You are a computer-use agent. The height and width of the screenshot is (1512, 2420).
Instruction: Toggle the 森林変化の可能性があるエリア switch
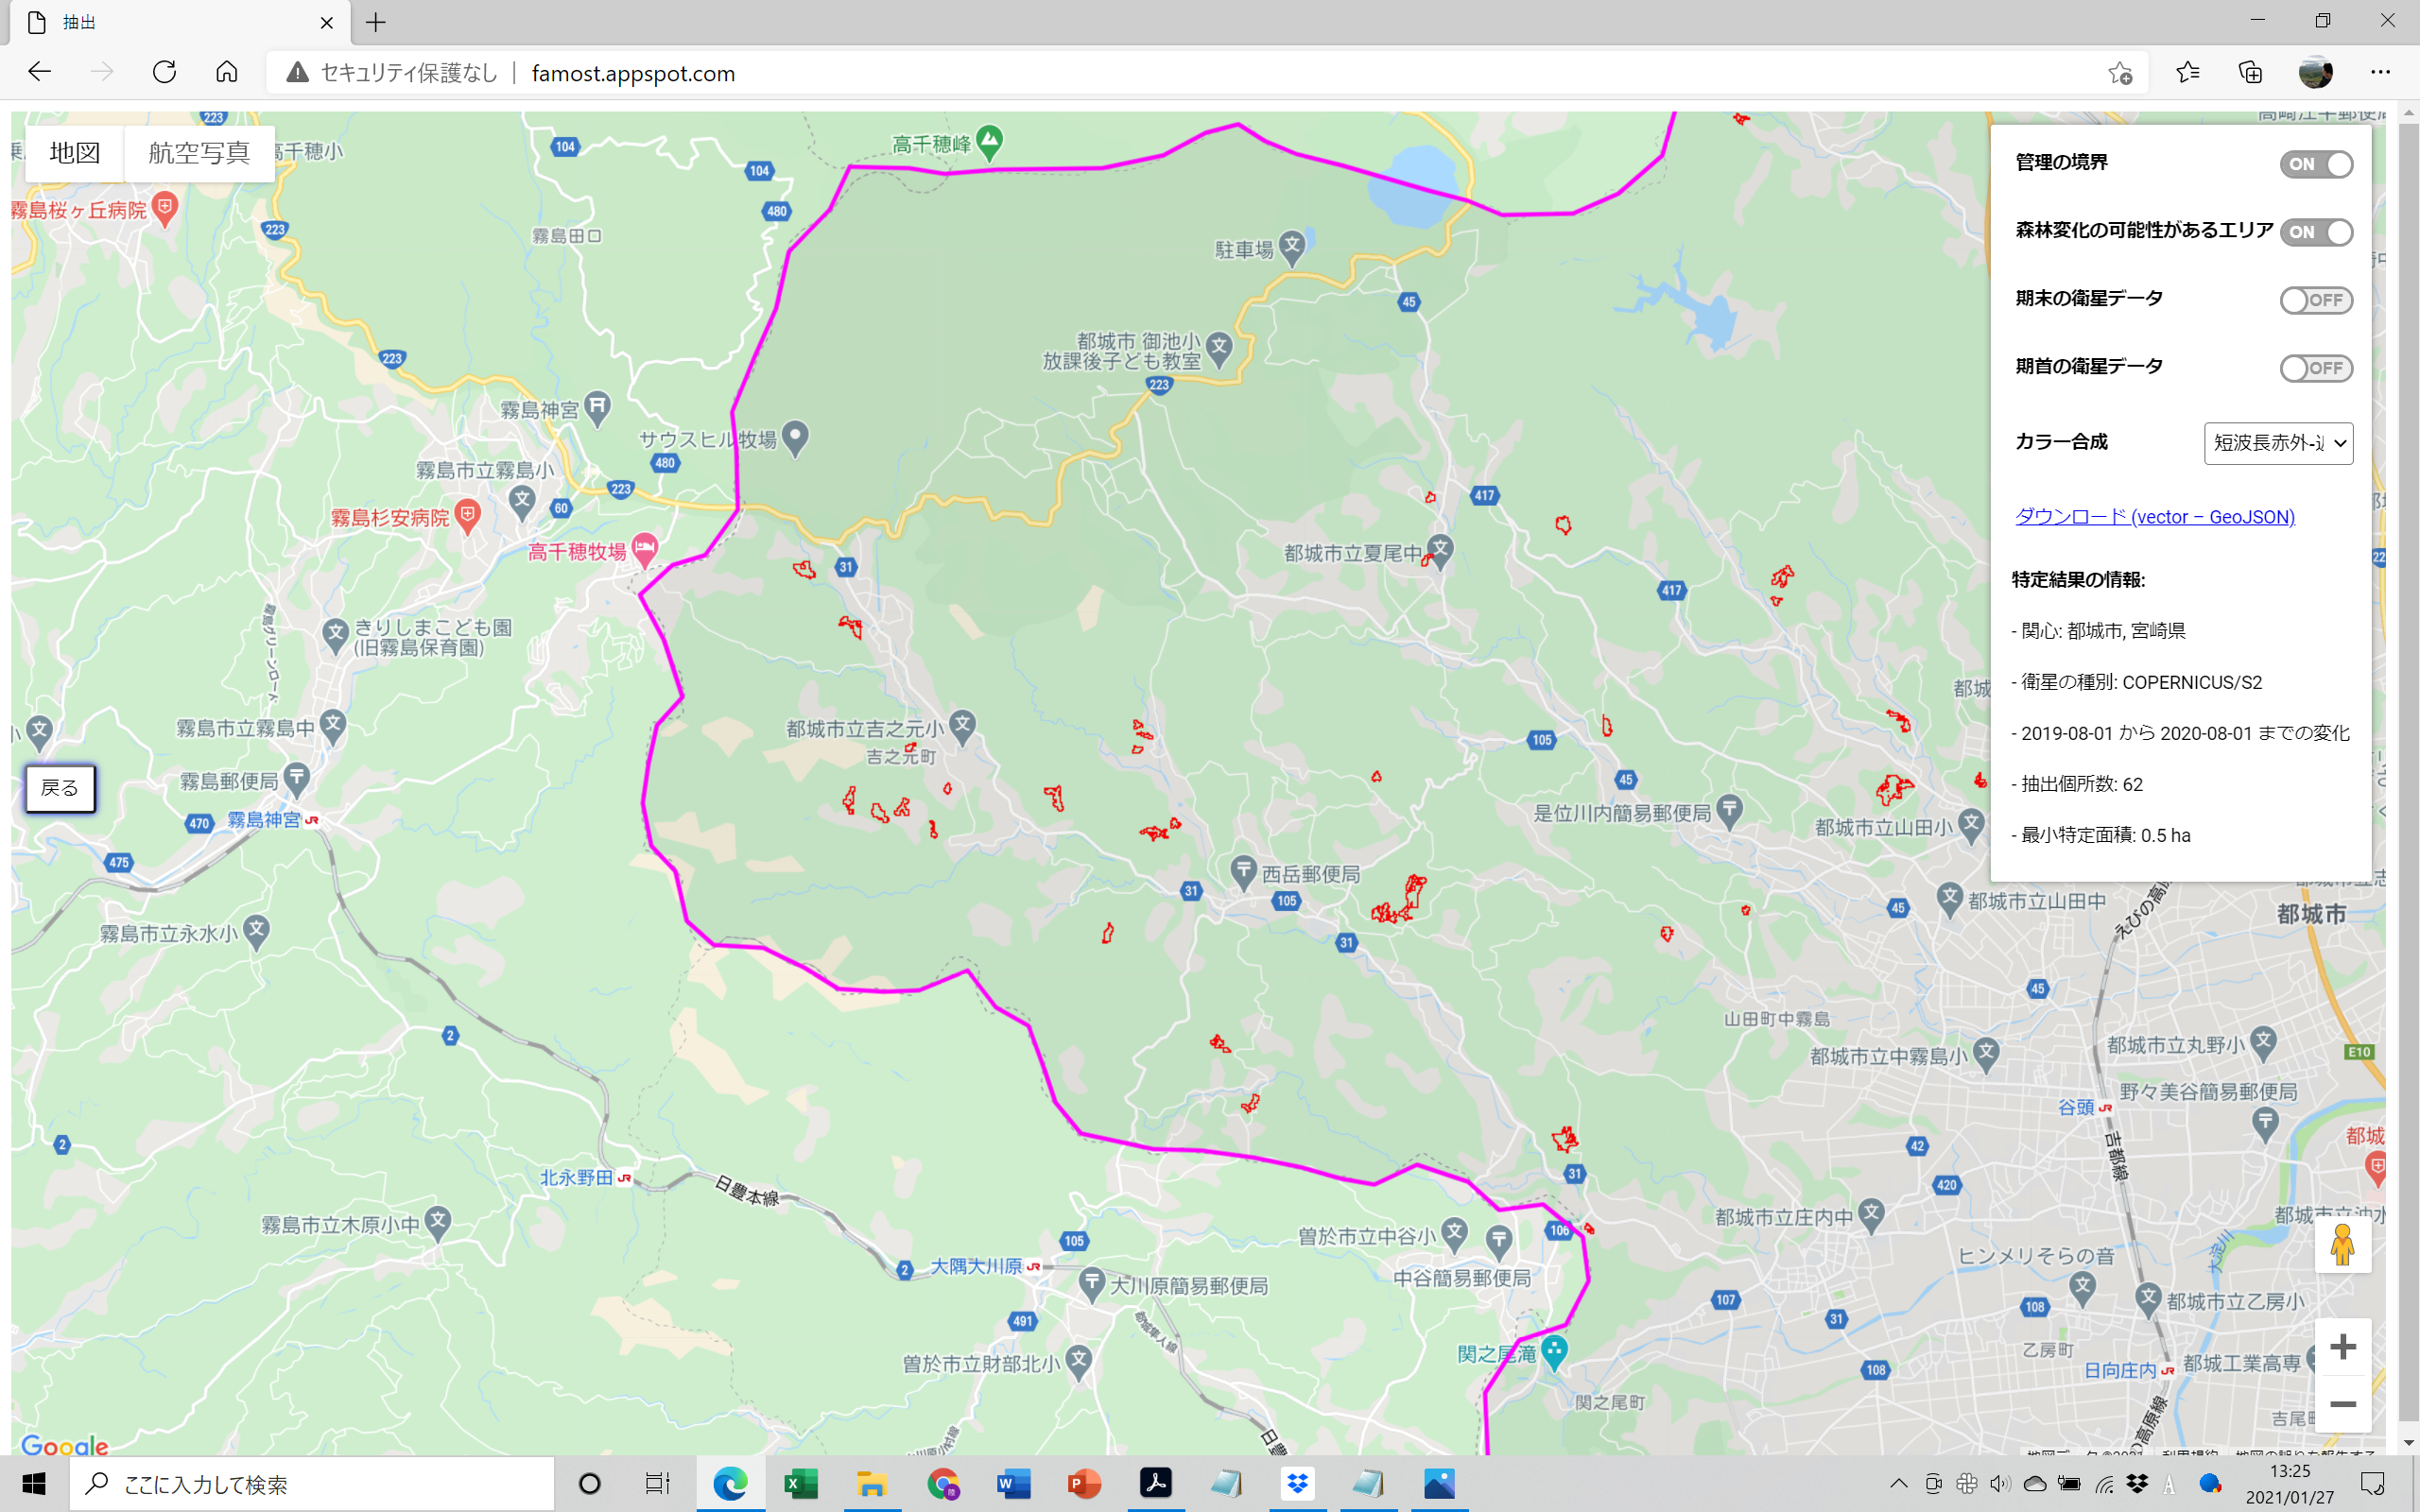pos(2316,232)
